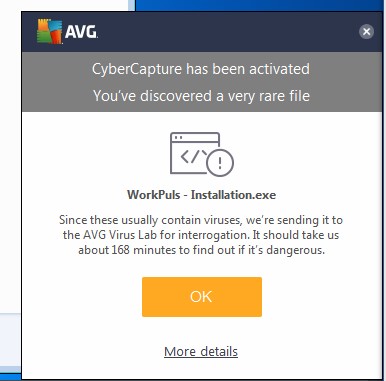This screenshot has width=386, height=381.
Task: Select the WorkPuls - Installation.exe file name
Action: pos(201,194)
